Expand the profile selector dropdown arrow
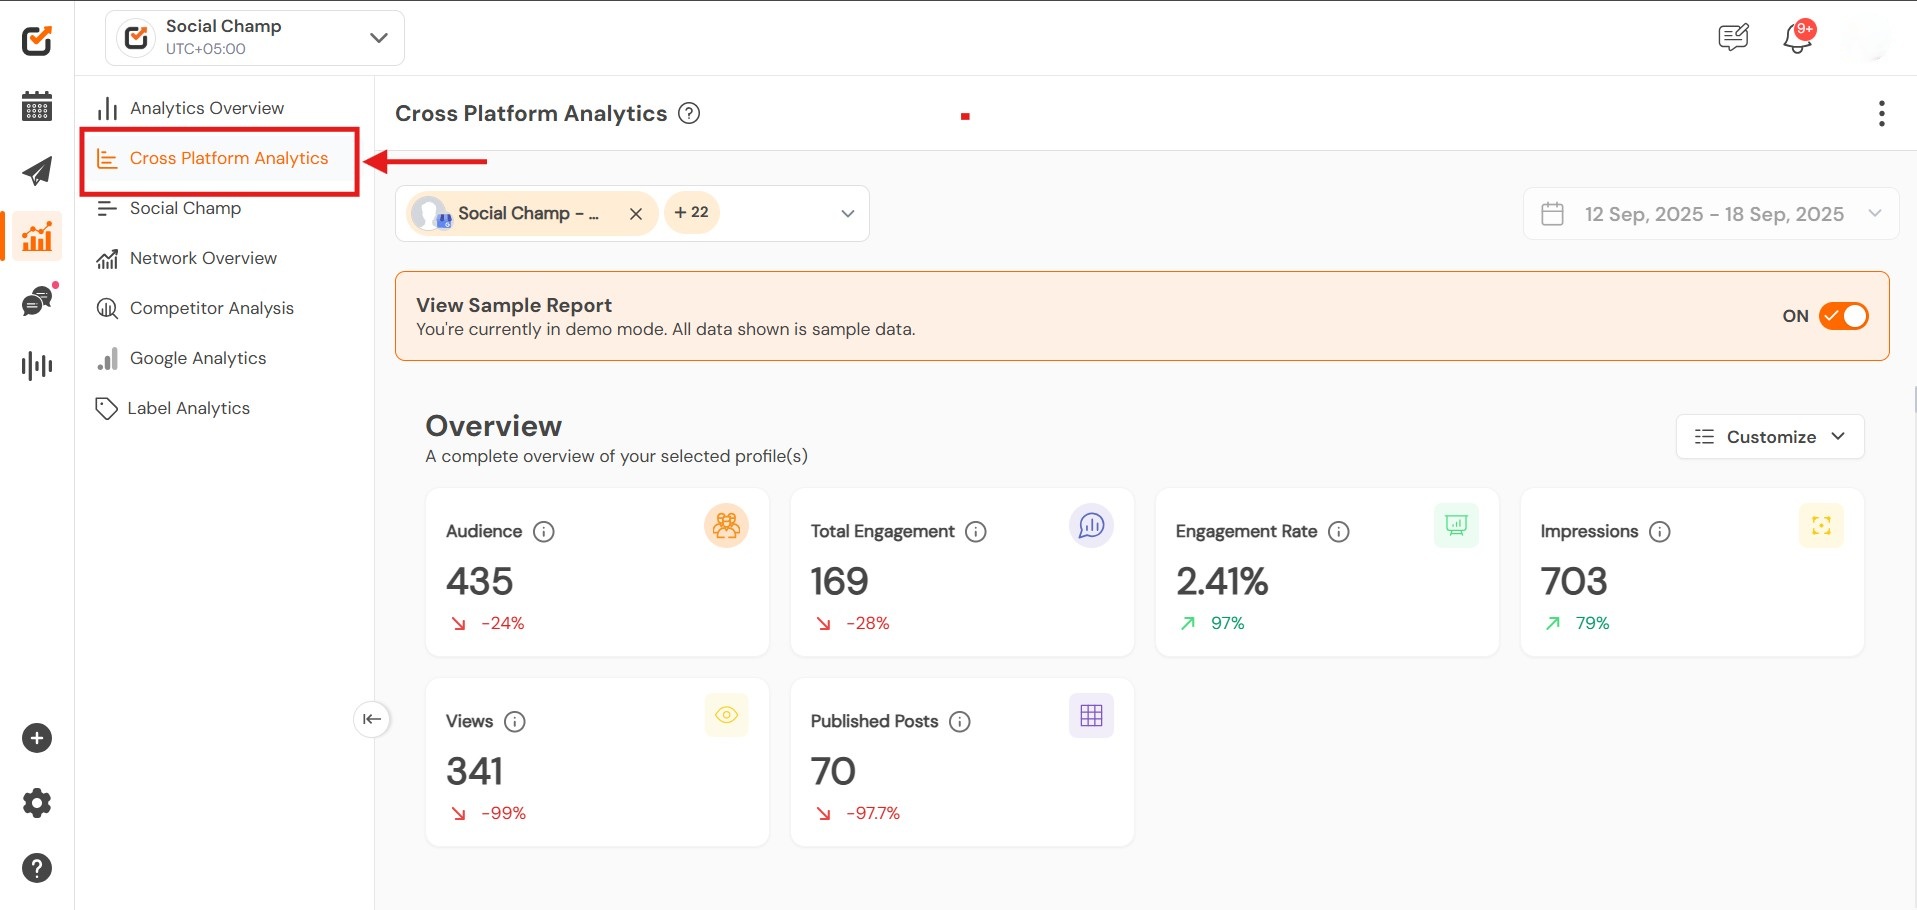1917x910 pixels. point(848,213)
